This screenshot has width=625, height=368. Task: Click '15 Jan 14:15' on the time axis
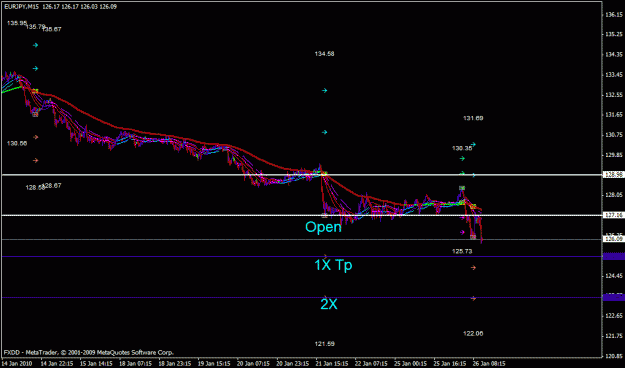(96, 364)
